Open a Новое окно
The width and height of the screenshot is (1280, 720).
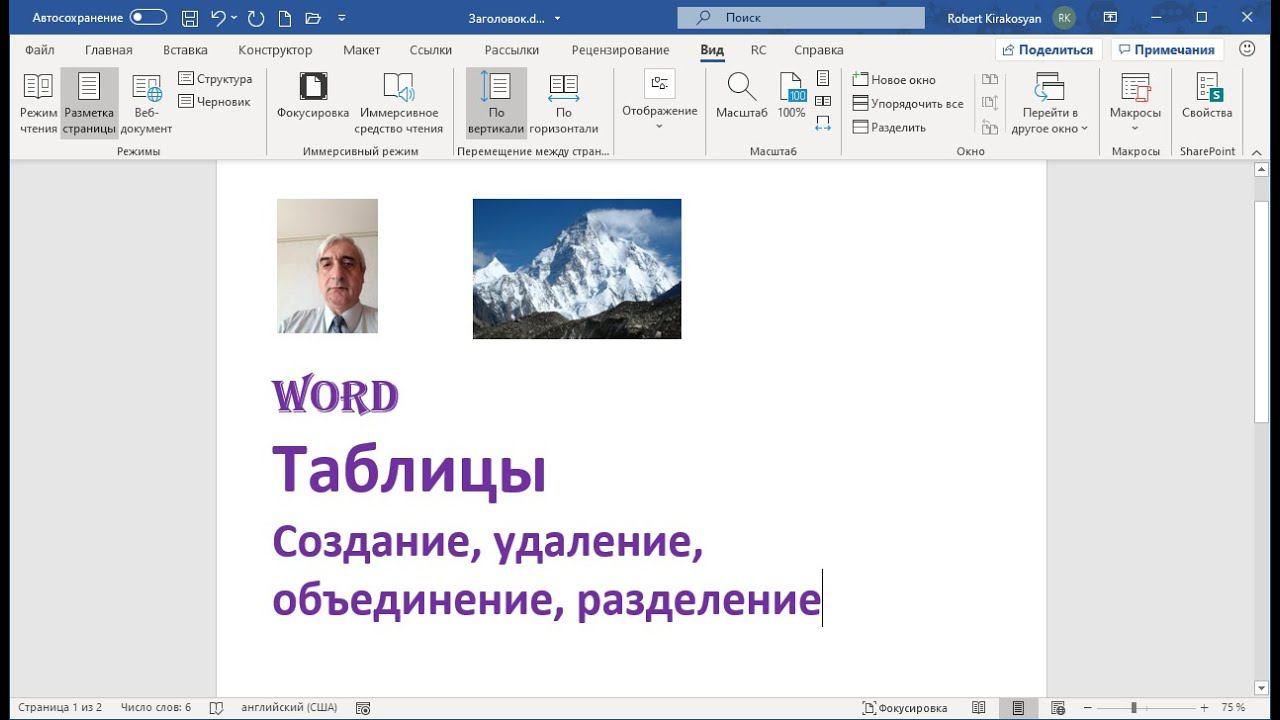pos(894,79)
